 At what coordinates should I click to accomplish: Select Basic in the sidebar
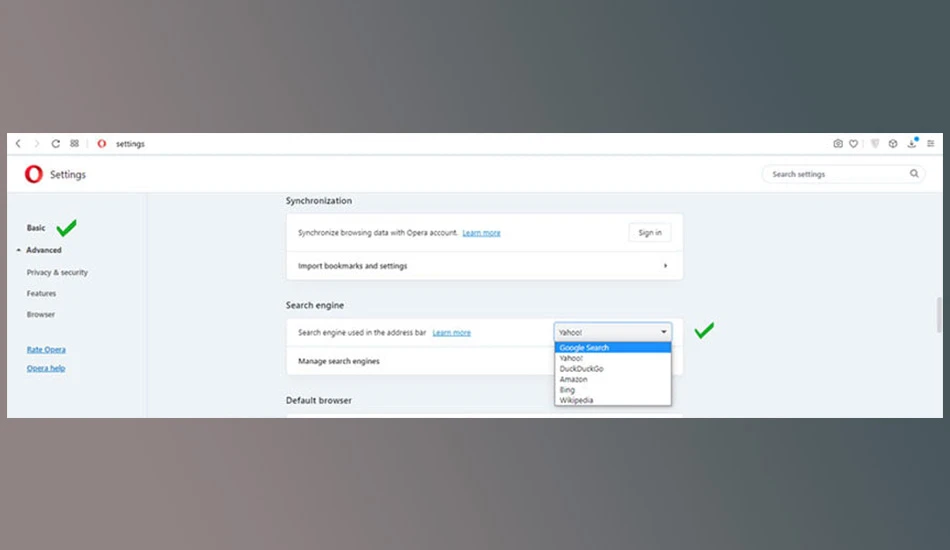click(x=36, y=228)
